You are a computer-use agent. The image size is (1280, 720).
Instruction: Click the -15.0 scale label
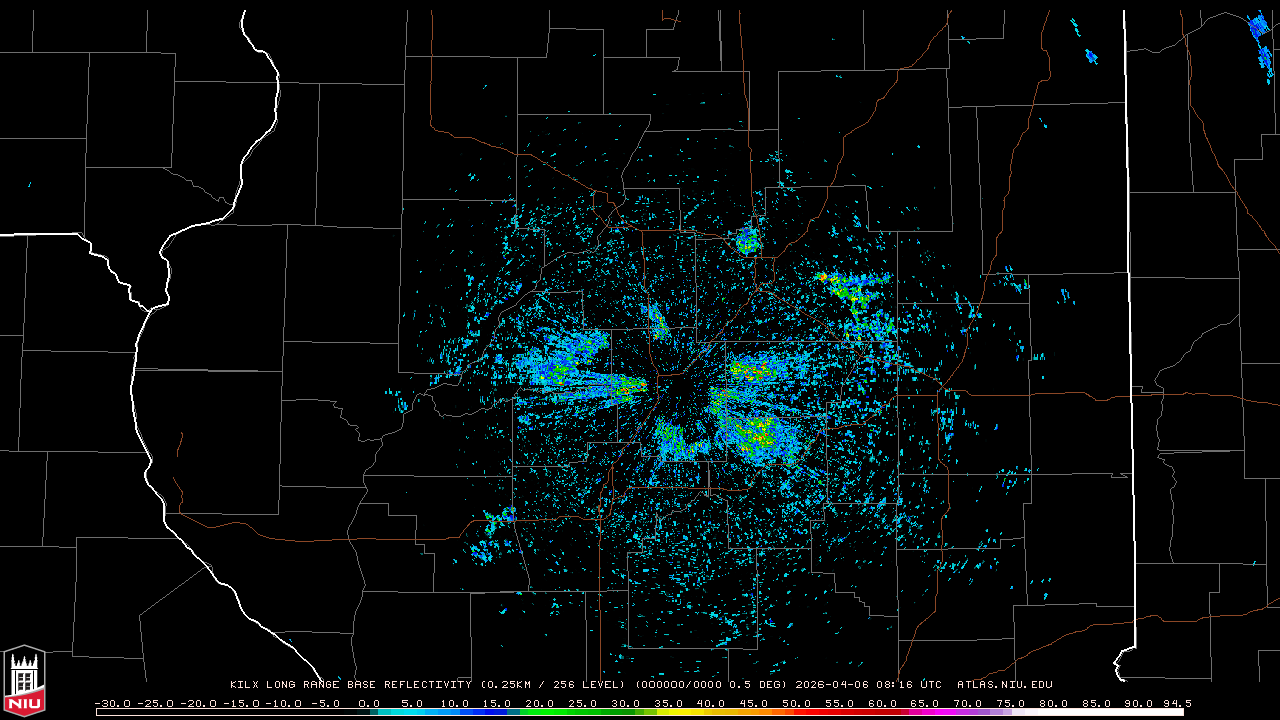click(x=241, y=704)
